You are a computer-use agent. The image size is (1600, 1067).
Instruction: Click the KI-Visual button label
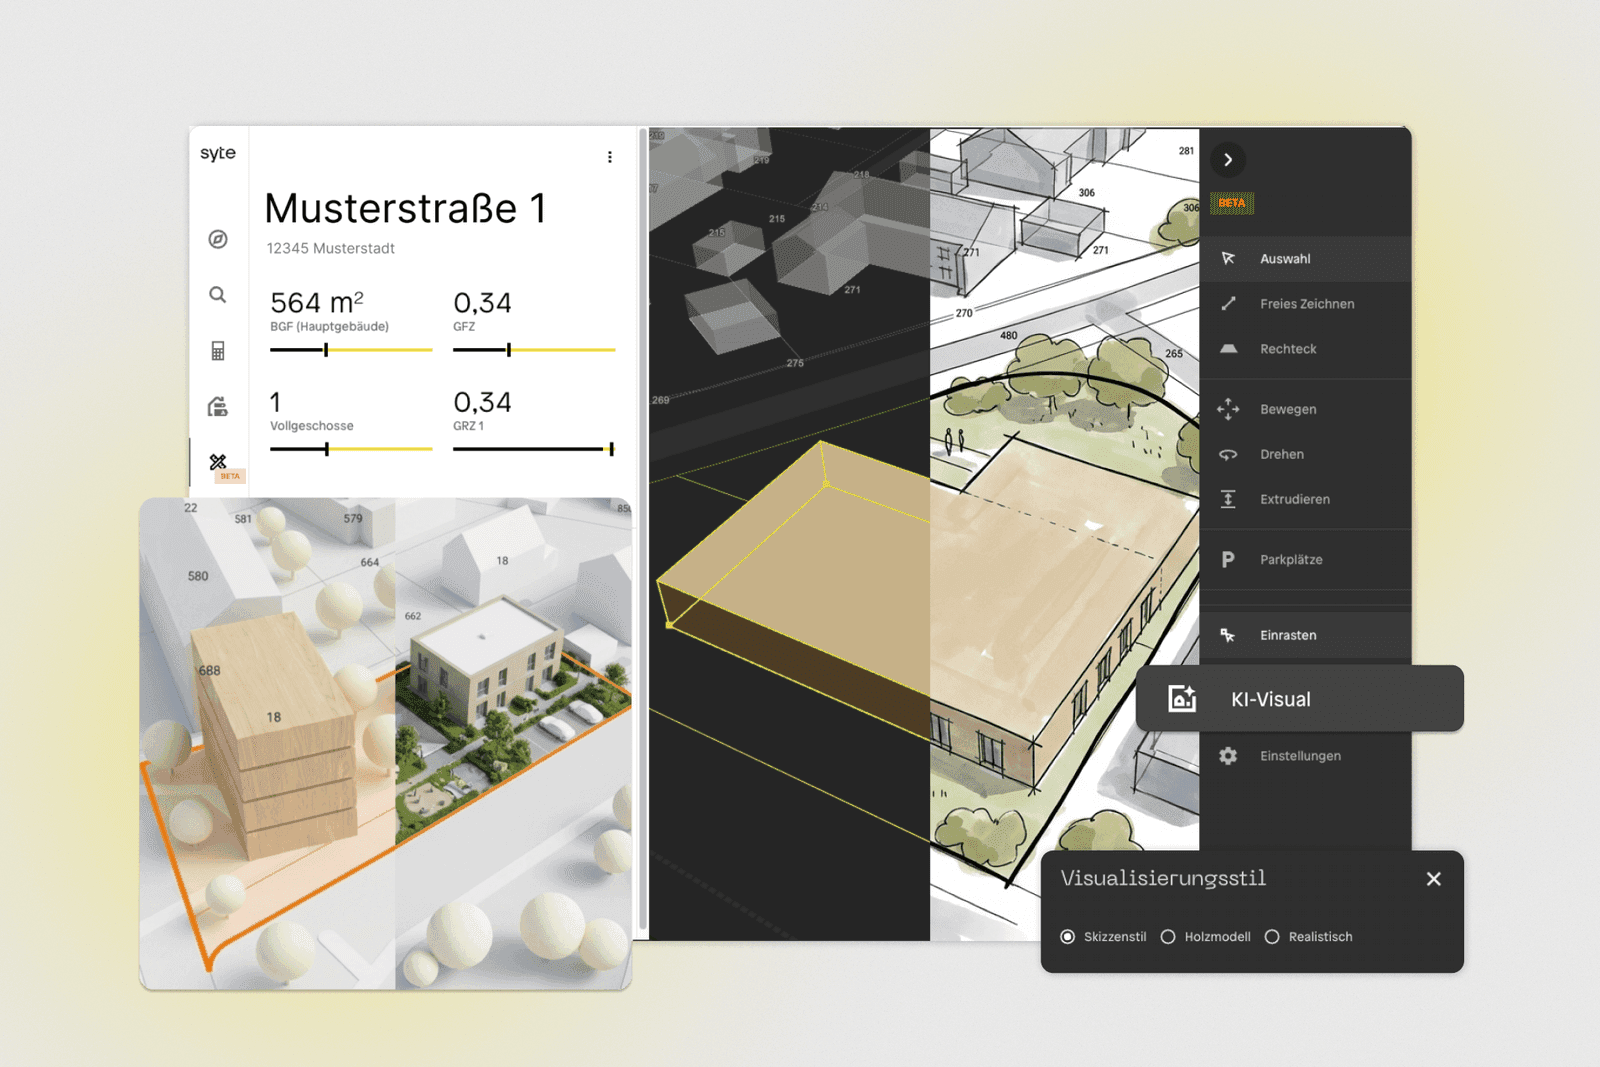click(1271, 699)
